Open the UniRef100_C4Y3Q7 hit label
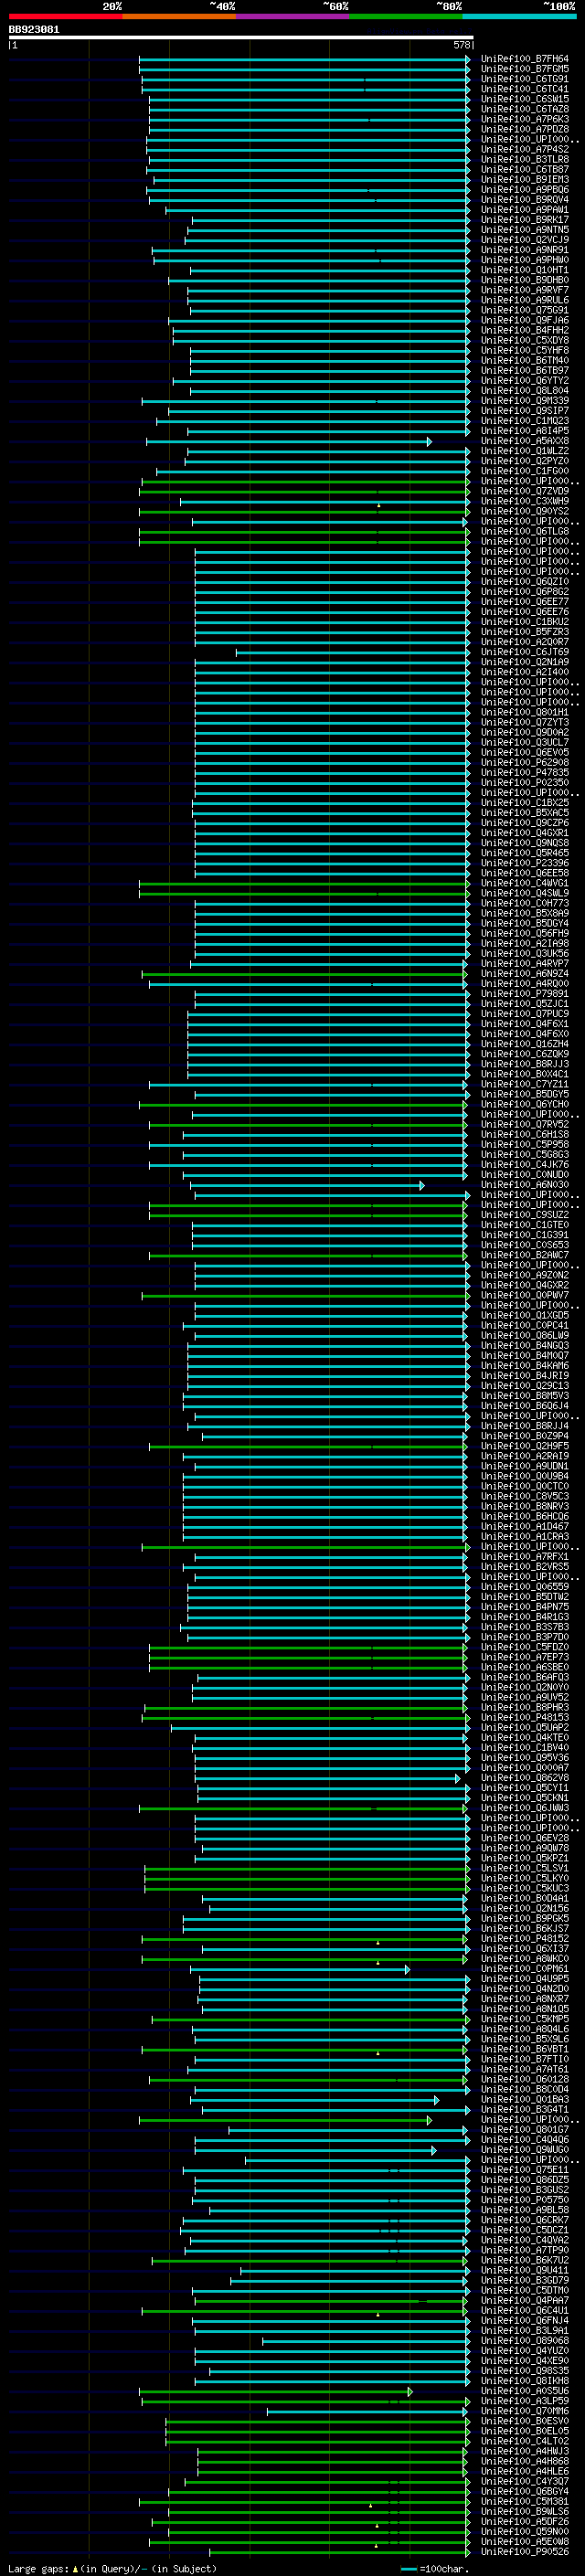The width and height of the screenshot is (585, 2576). [524, 2481]
